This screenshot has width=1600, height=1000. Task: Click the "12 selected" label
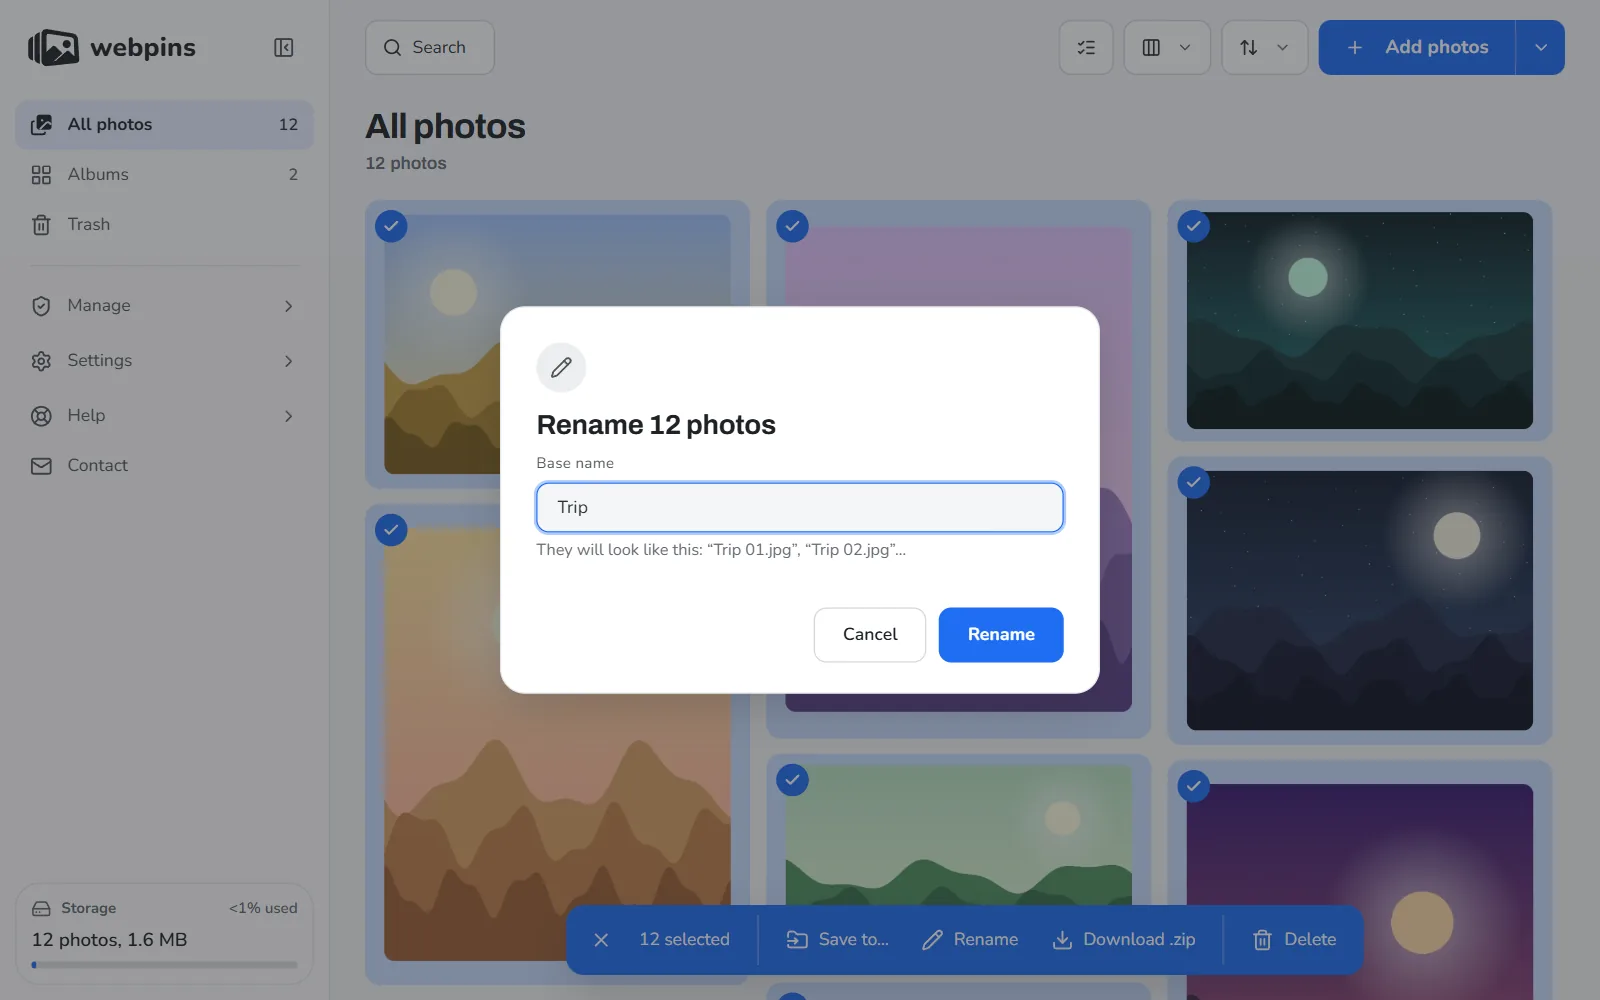pos(685,940)
